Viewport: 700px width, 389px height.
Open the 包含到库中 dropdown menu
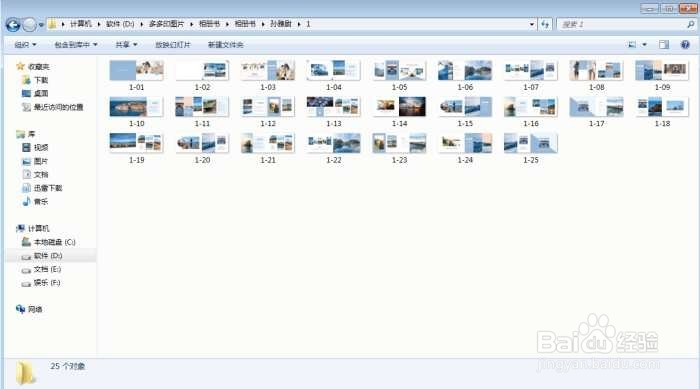coord(75,45)
